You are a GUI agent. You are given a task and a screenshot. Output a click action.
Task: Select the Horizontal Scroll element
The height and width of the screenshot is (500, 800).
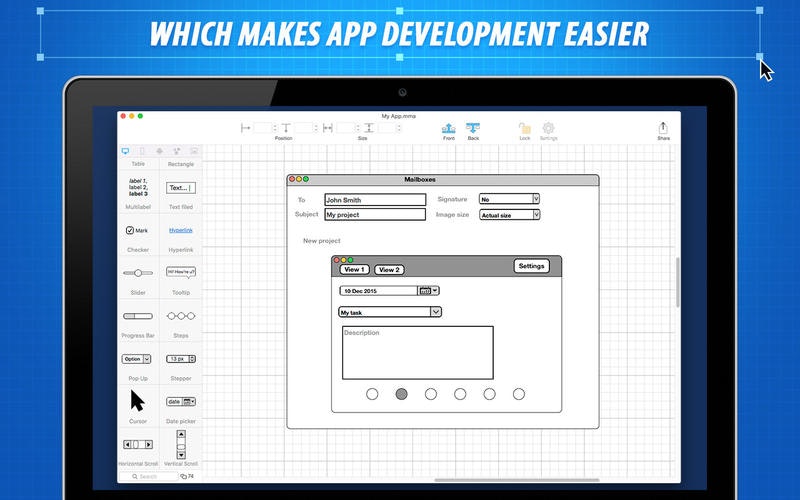point(138,444)
